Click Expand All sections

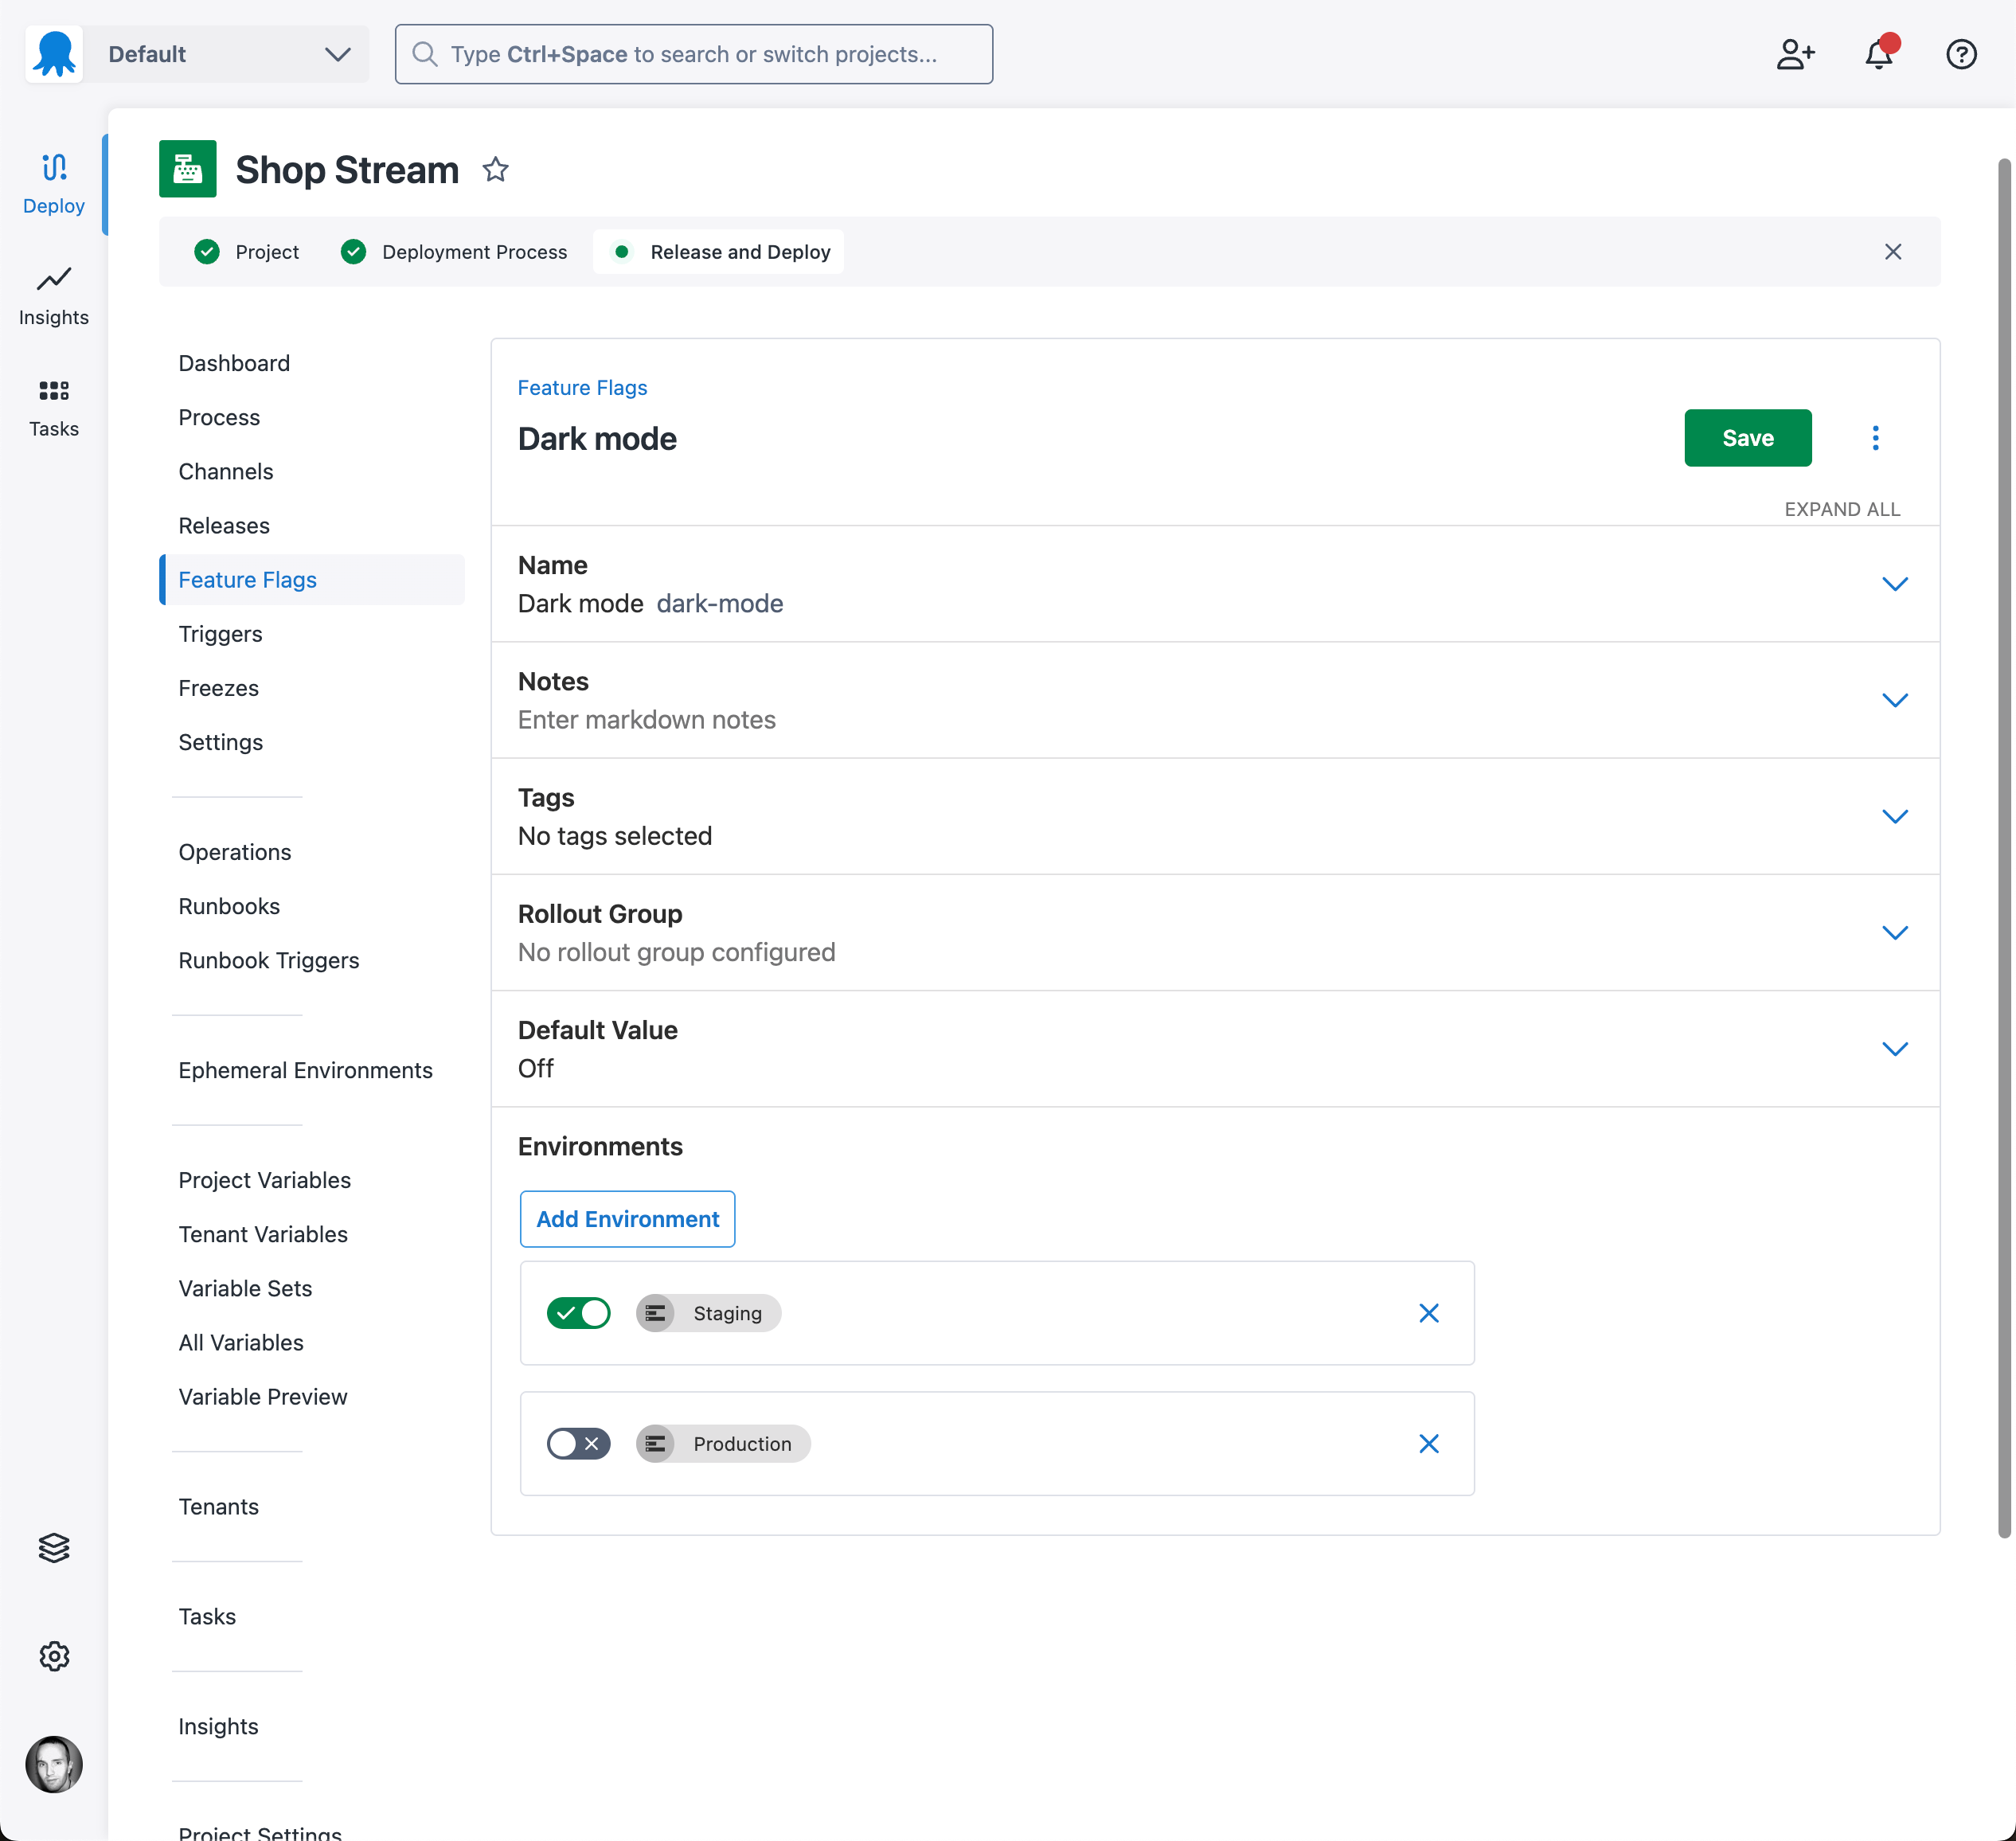[1842, 509]
